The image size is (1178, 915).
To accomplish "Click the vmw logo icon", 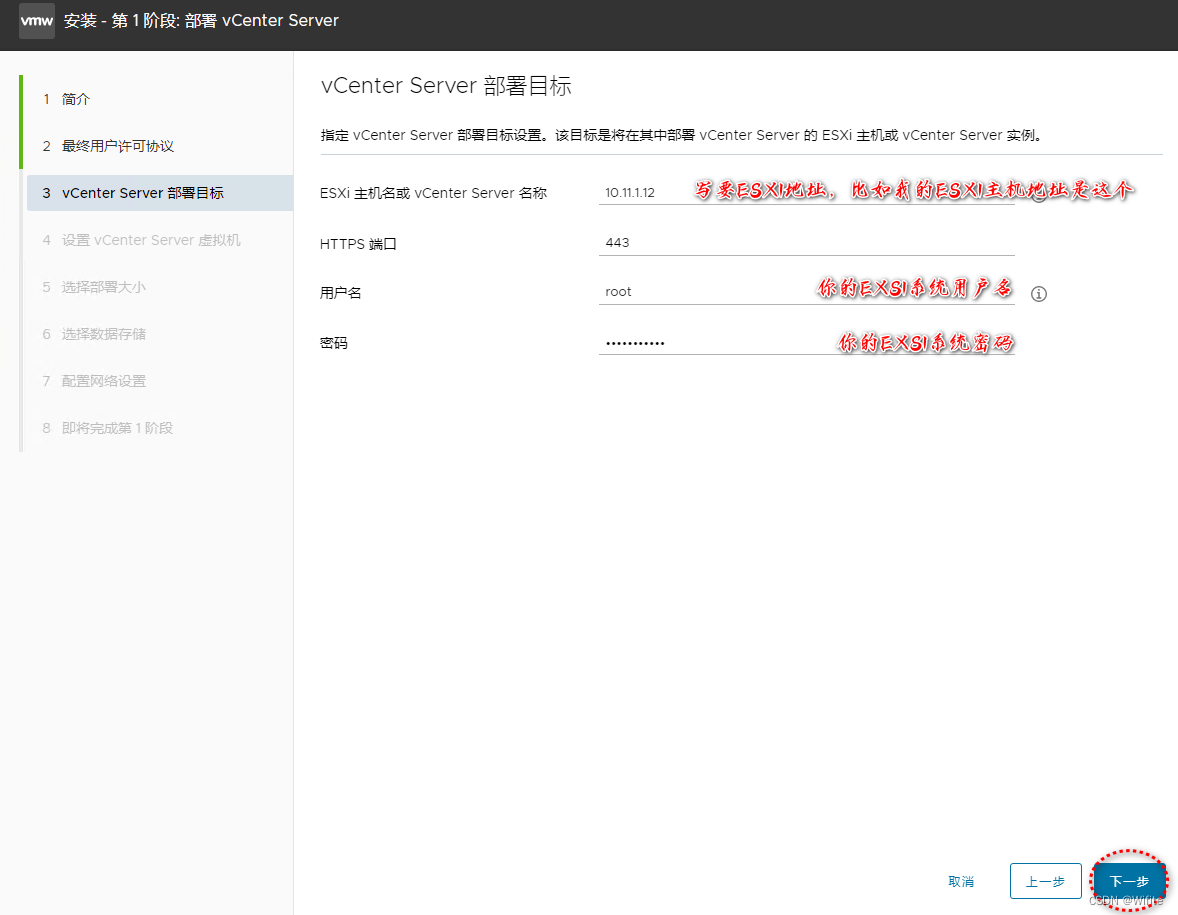I will click(x=36, y=20).
